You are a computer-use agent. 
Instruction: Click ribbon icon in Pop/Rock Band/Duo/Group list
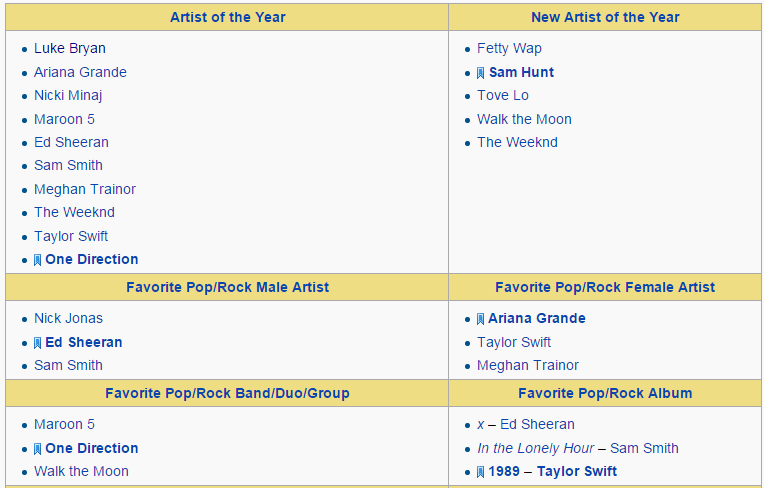click(38, 449)
